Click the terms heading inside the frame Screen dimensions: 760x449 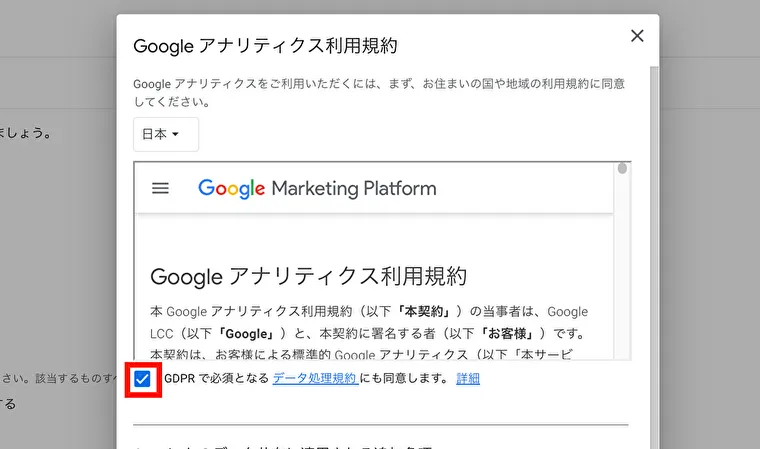point(308,276)
